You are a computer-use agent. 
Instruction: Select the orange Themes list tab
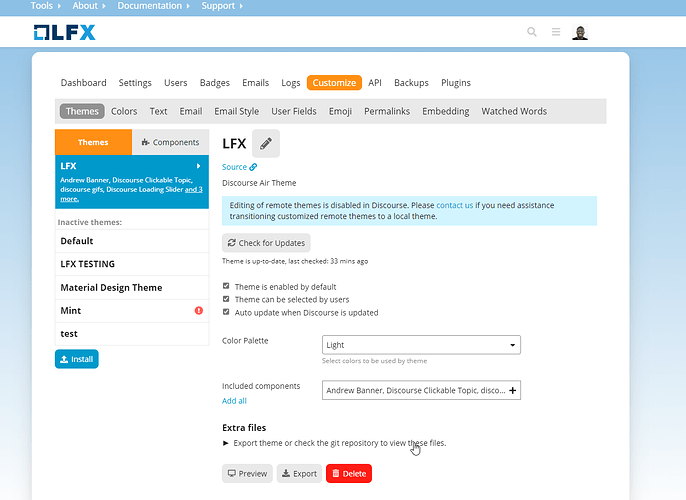(x=93, y=142)
